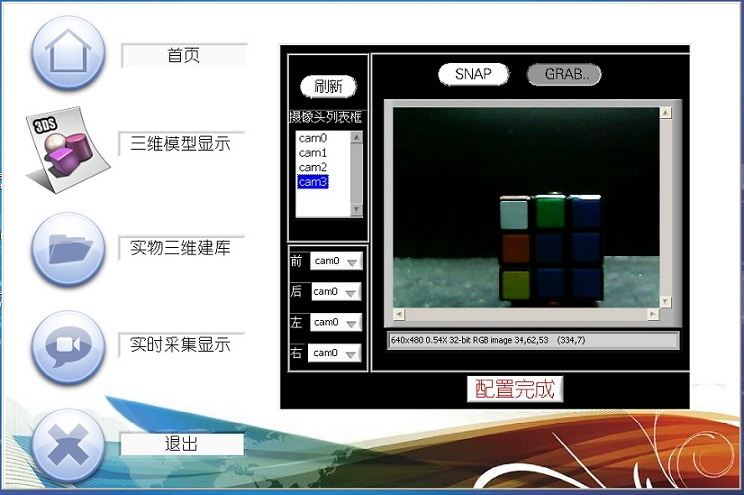
Task: Select cam2 in camera list
Action: 313,167
